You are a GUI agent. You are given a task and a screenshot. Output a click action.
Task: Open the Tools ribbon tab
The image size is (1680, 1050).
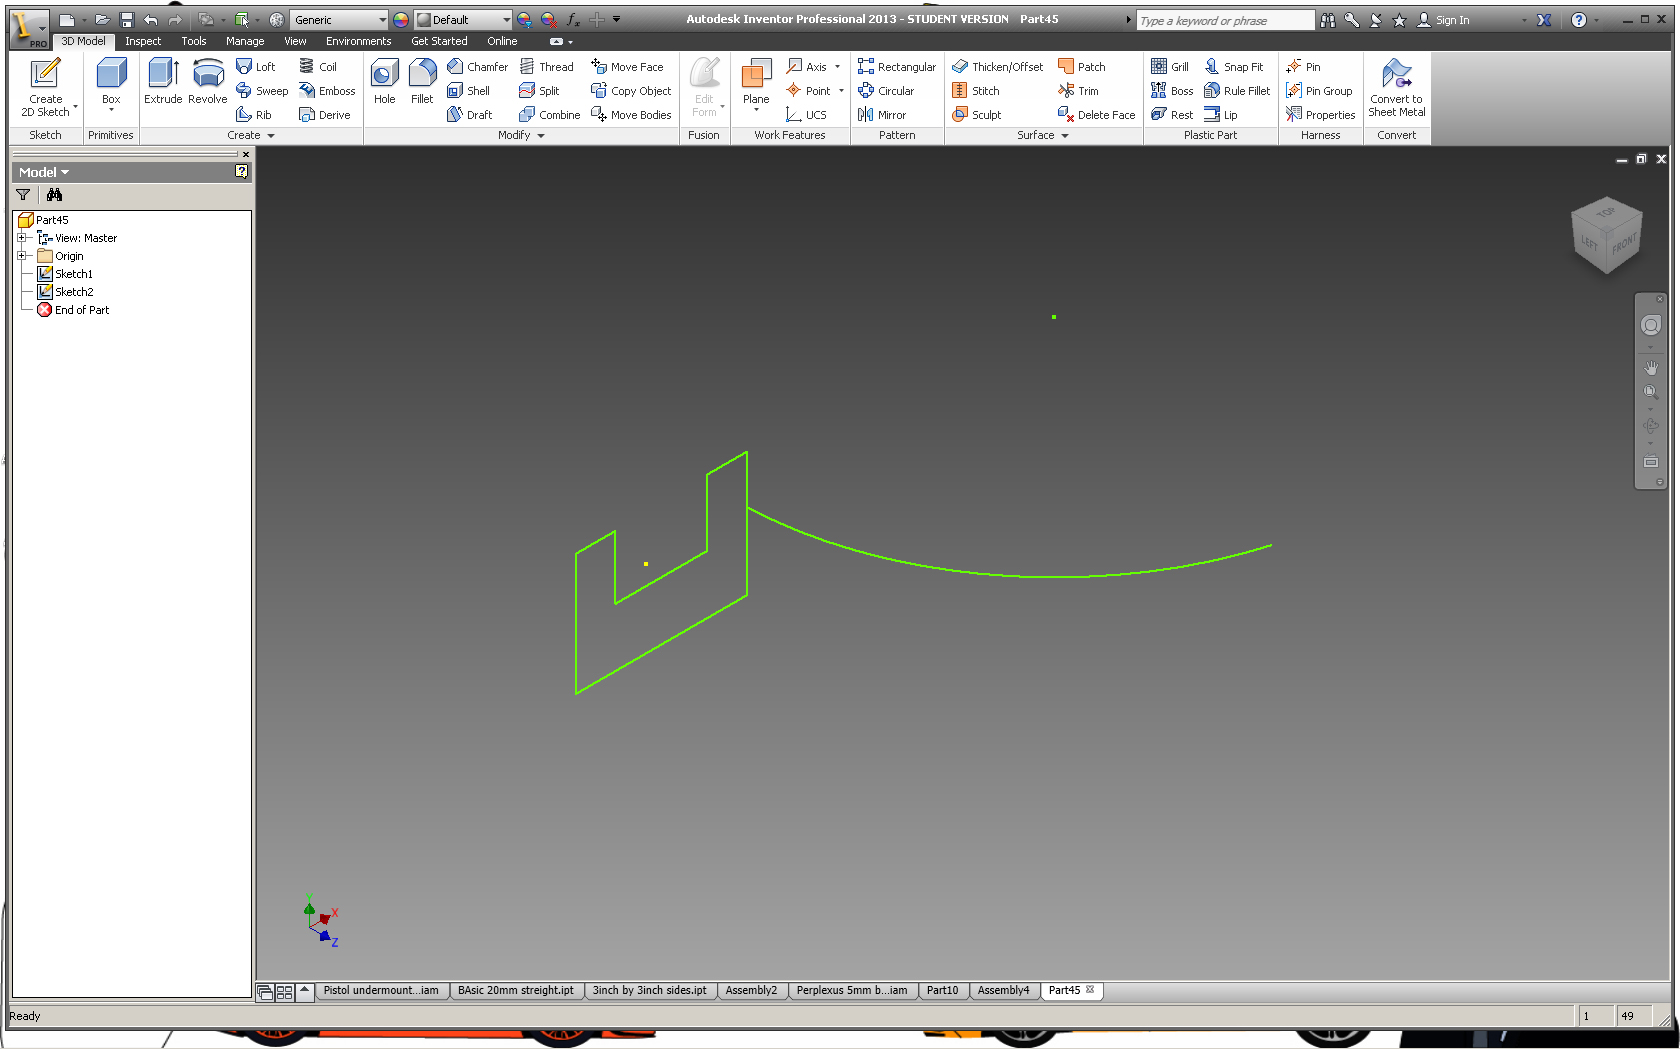click(x=193, y=41)
